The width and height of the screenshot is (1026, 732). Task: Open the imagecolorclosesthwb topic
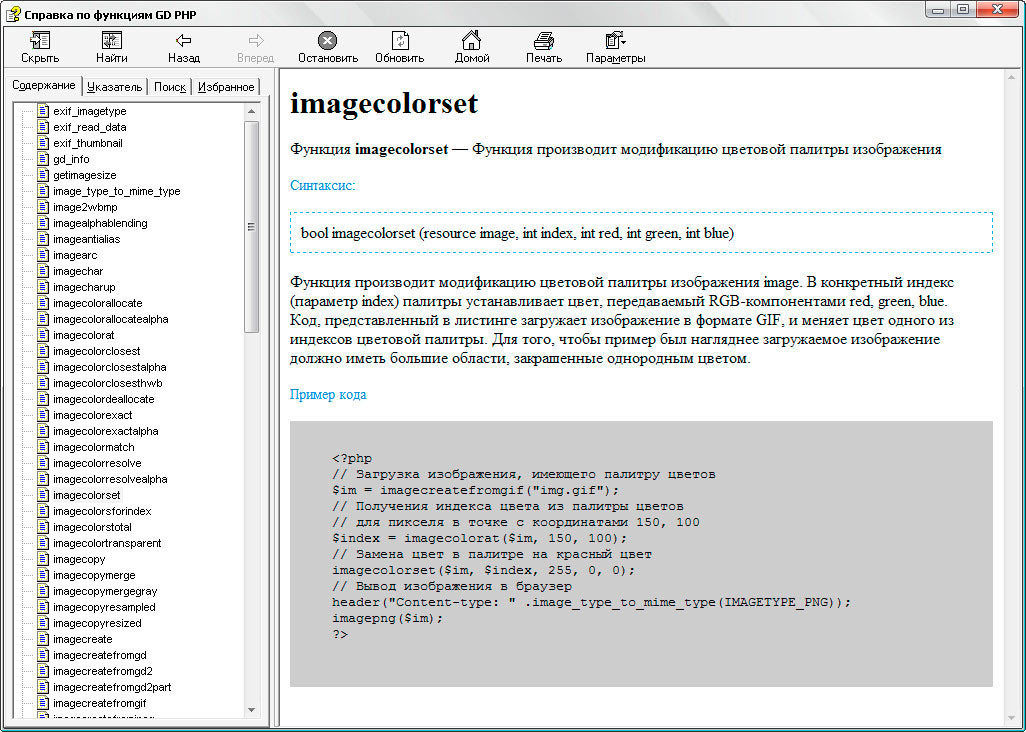pos(107,383)
